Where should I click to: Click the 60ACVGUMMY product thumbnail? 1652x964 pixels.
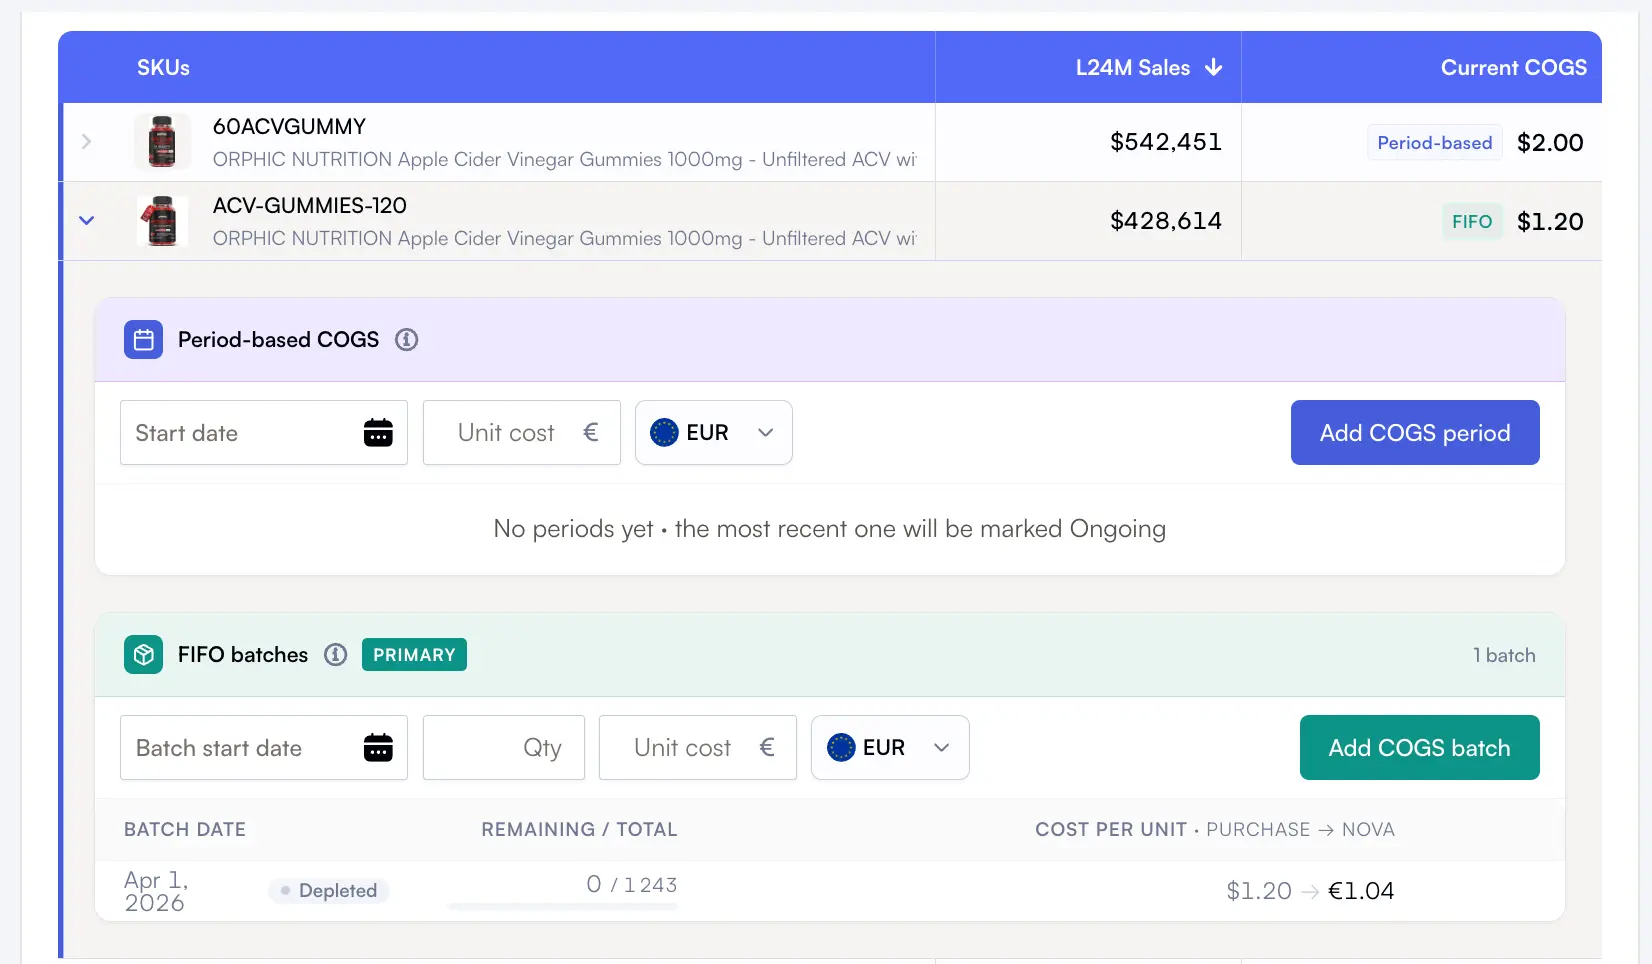coord(162,142)
